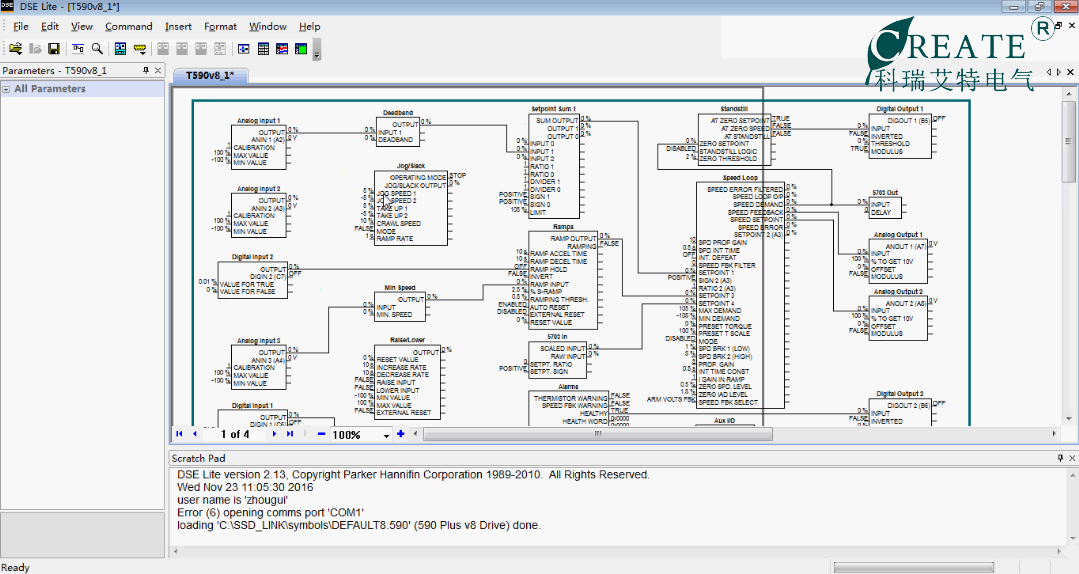
Task: Click the open folder toolbar icon
Action: point(15,48)
